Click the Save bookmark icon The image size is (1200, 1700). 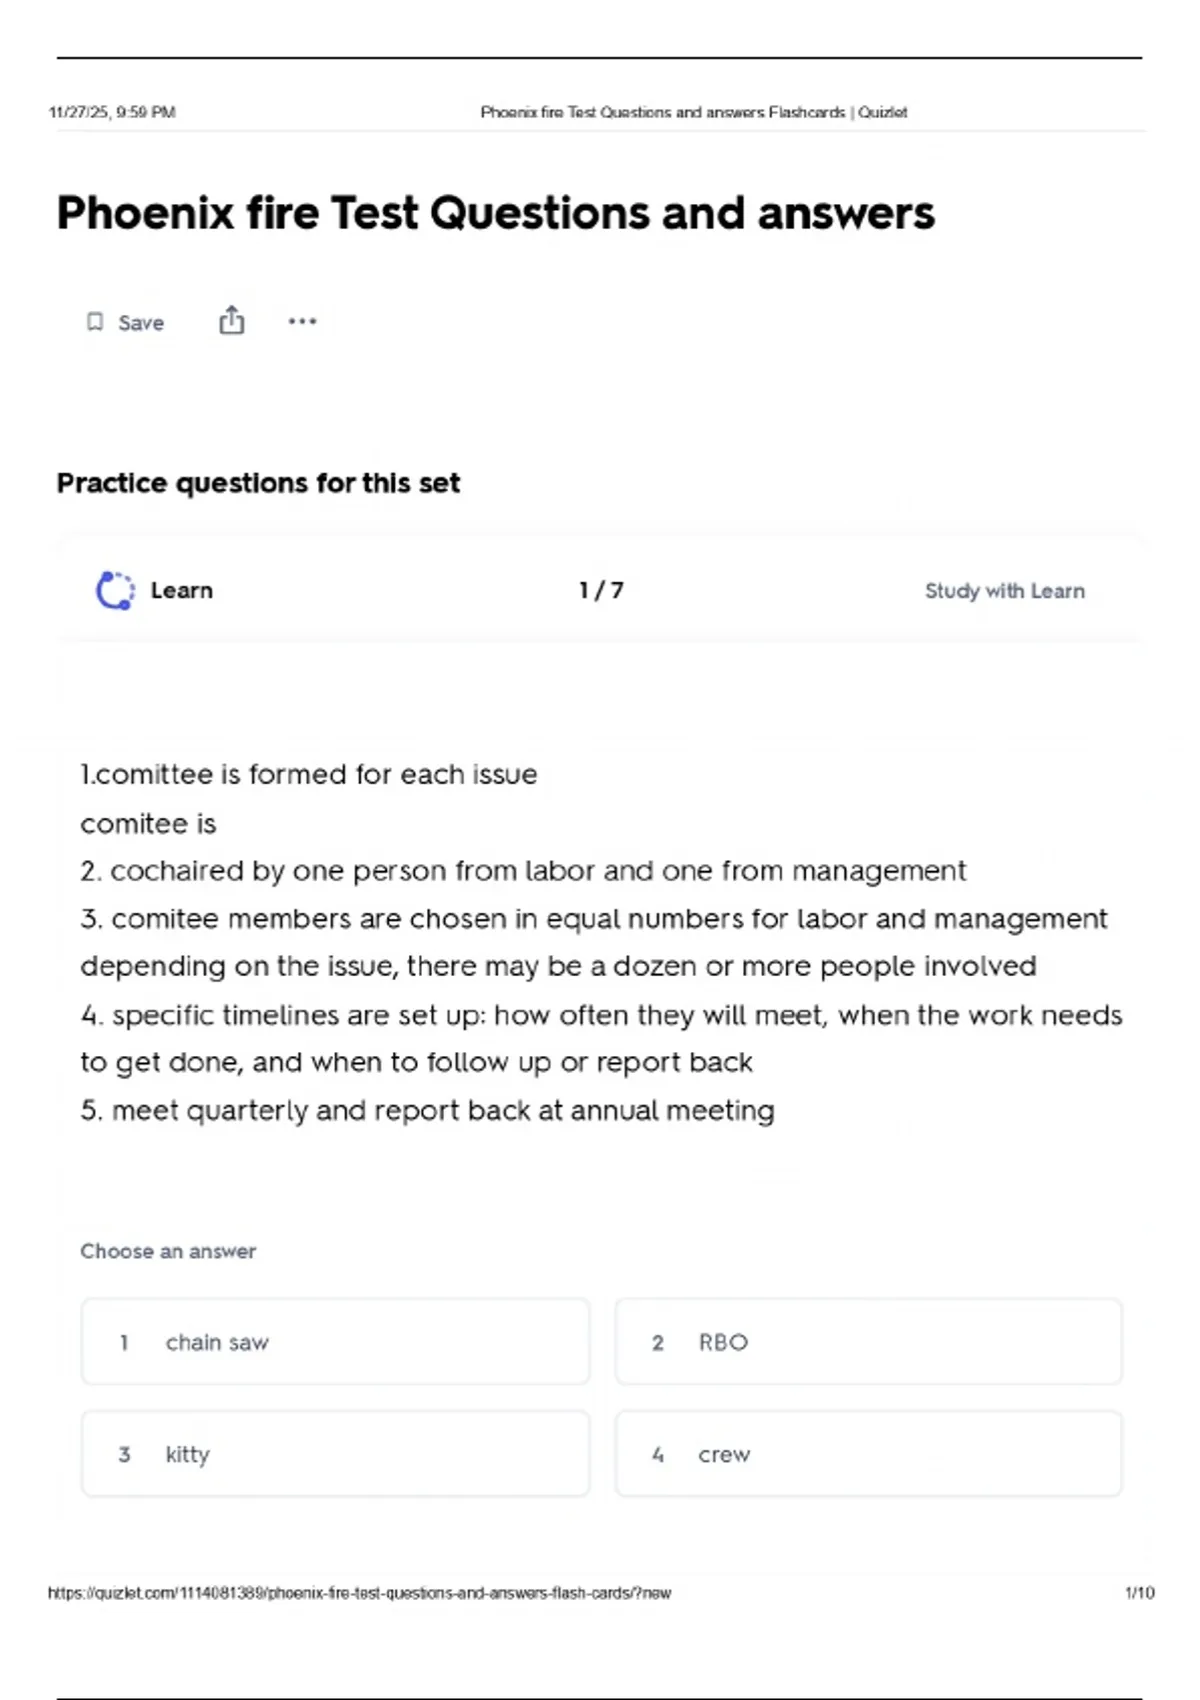95,322
